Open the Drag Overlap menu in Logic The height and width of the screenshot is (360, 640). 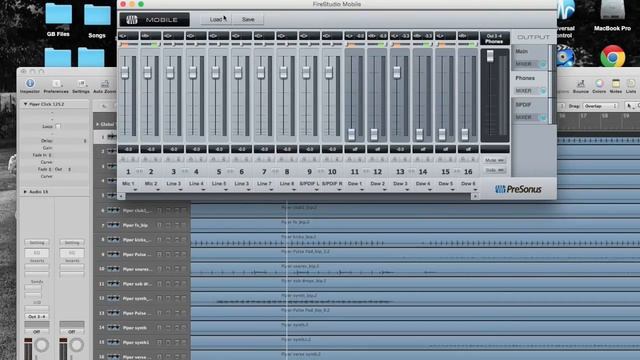(600, 106)
